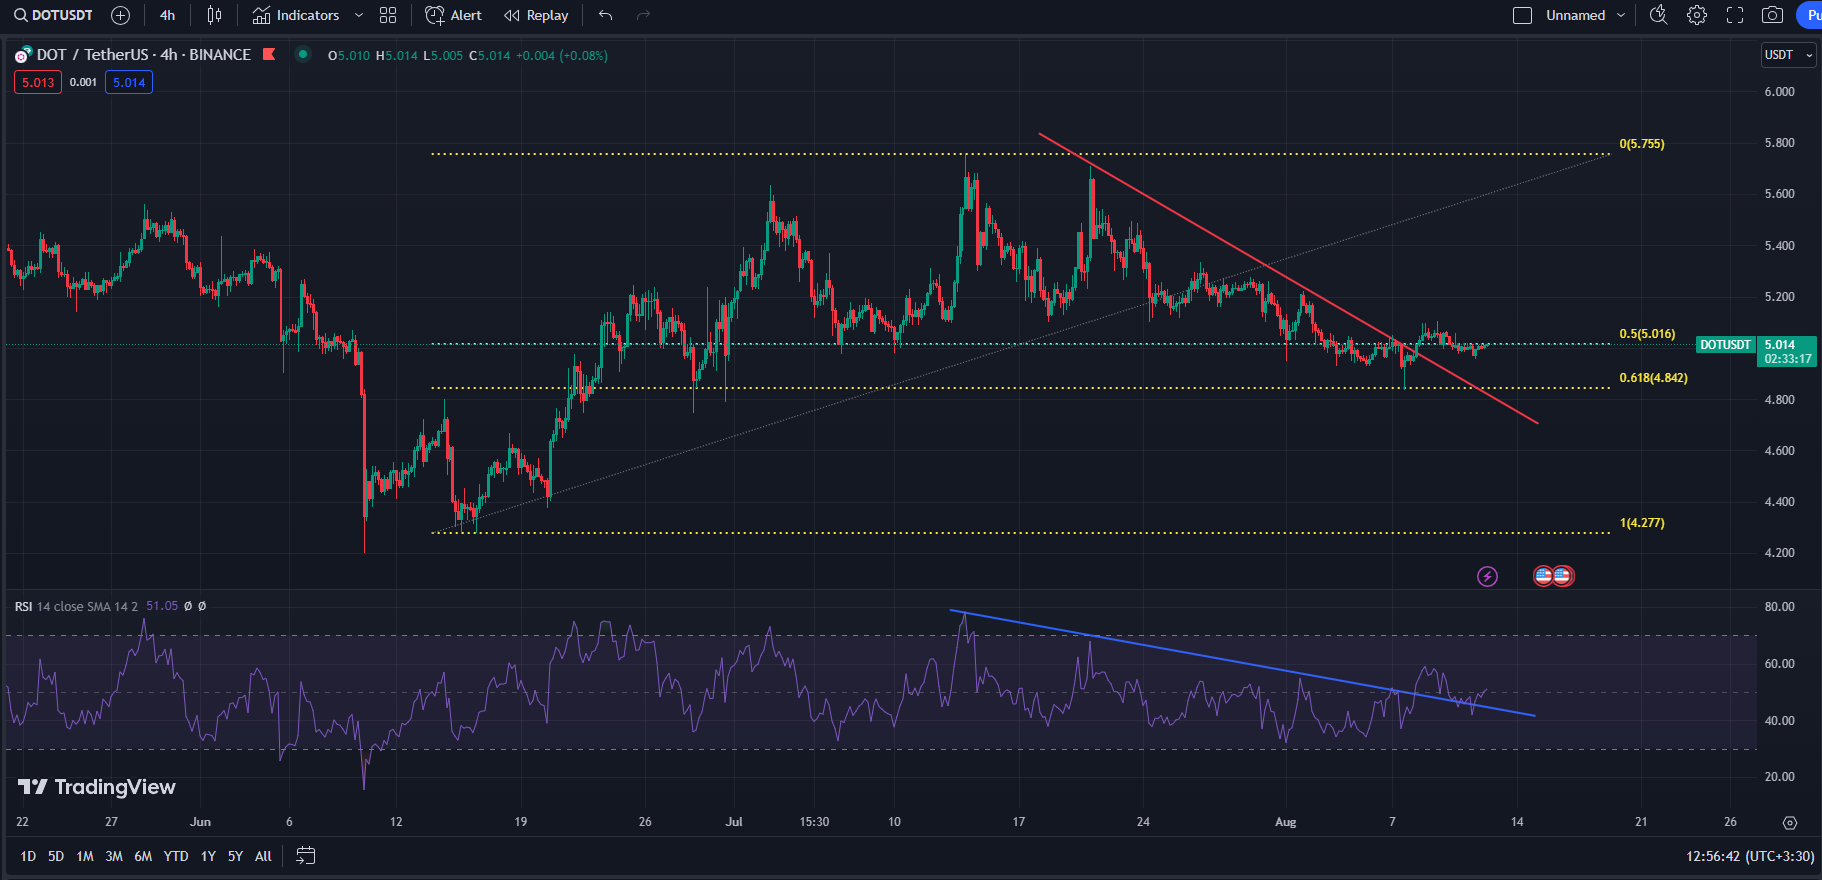Screen dimensions: 1822x880
Task: Open the USDT currency dropdown
Action: point(1788,55)
